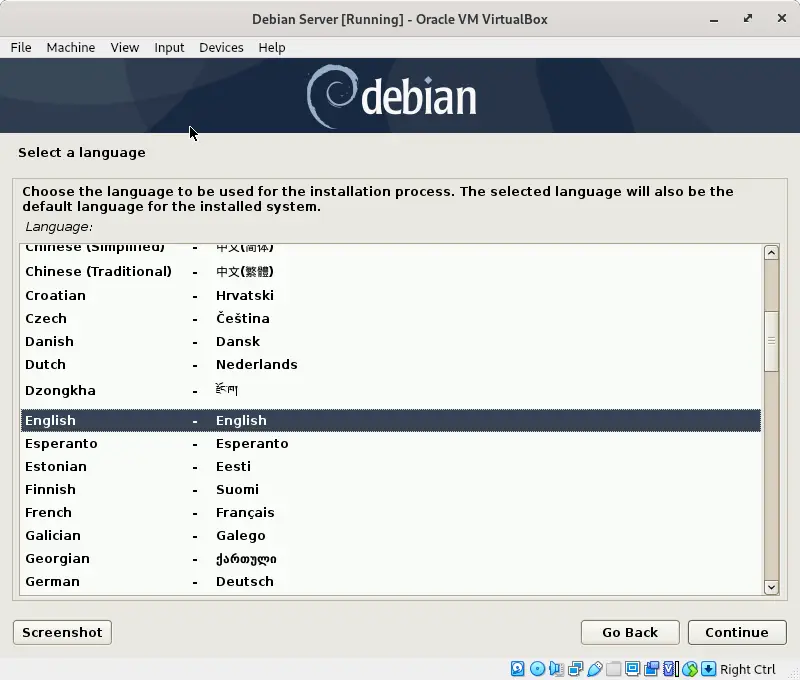This screenshot has width=800, height=680.
Task: Click the hard disk activity status icon
Action: [x=517, y=668]
